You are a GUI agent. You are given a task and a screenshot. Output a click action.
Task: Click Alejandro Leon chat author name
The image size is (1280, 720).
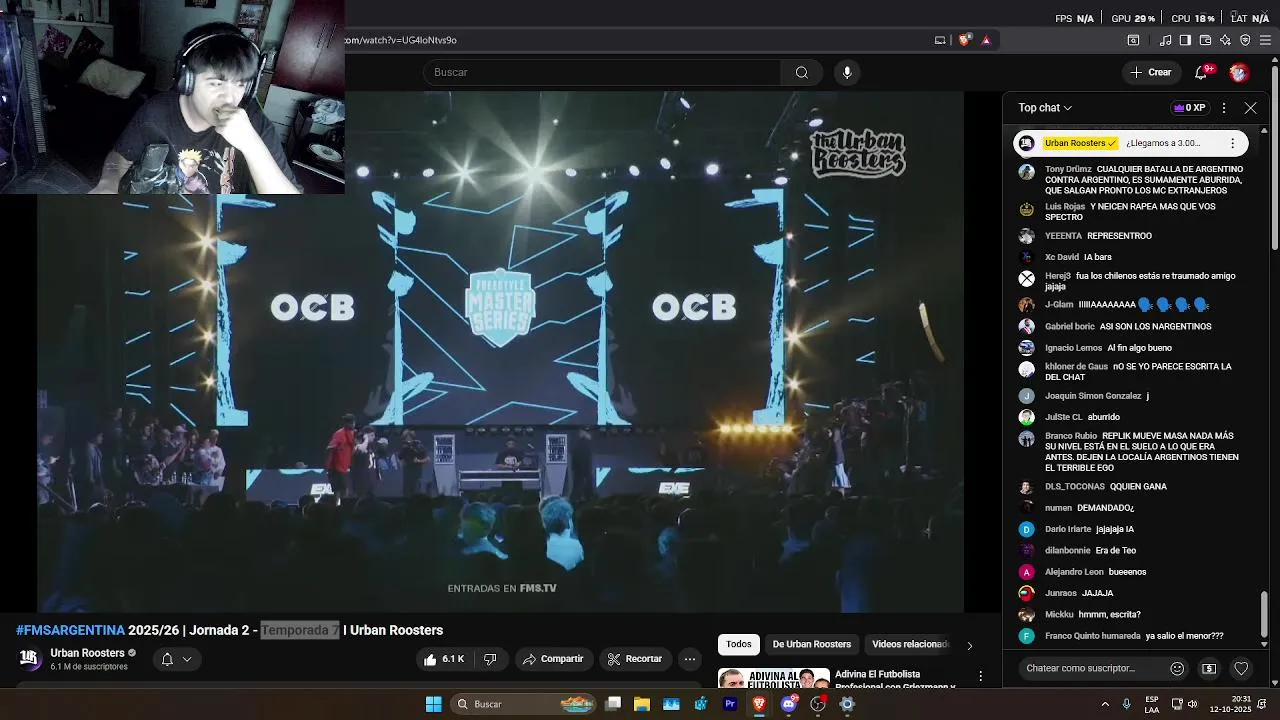point(1074,572)
